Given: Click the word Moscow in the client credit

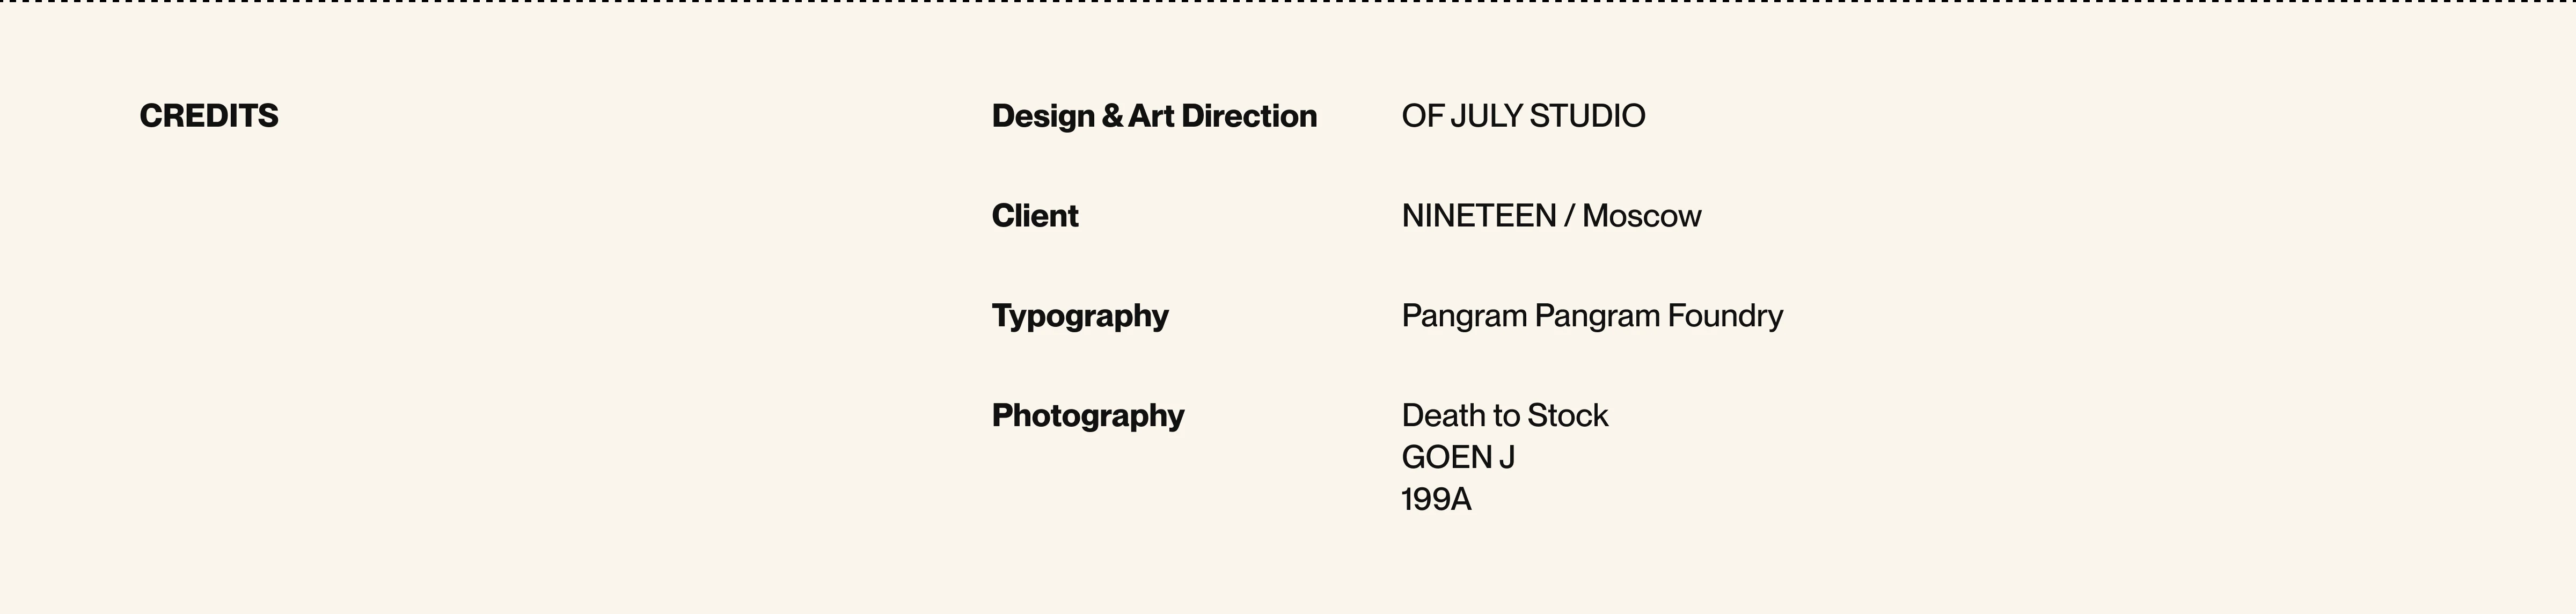Looking at the screenshot, I should [1641, 216].
